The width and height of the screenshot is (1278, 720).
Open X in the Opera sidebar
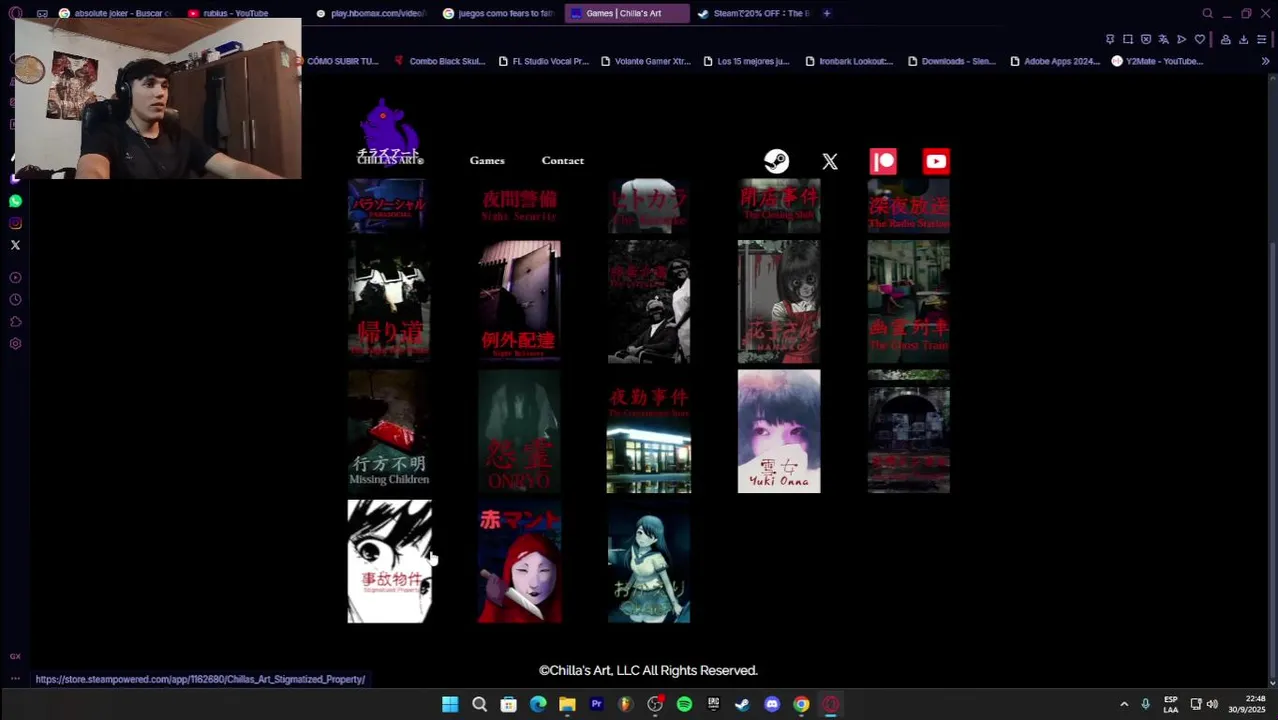tap(15, 245)
